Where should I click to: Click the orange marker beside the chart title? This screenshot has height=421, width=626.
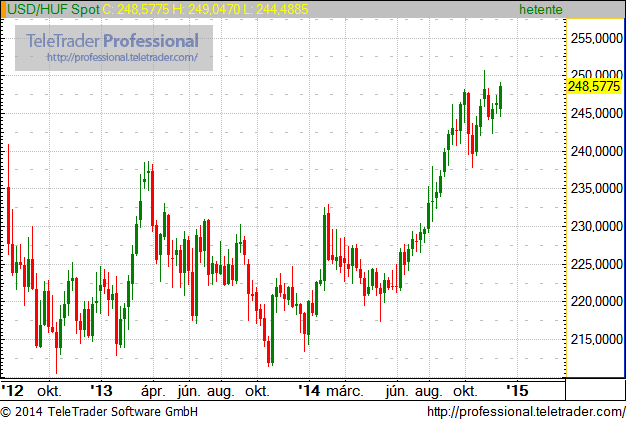[x=3, y=9]
